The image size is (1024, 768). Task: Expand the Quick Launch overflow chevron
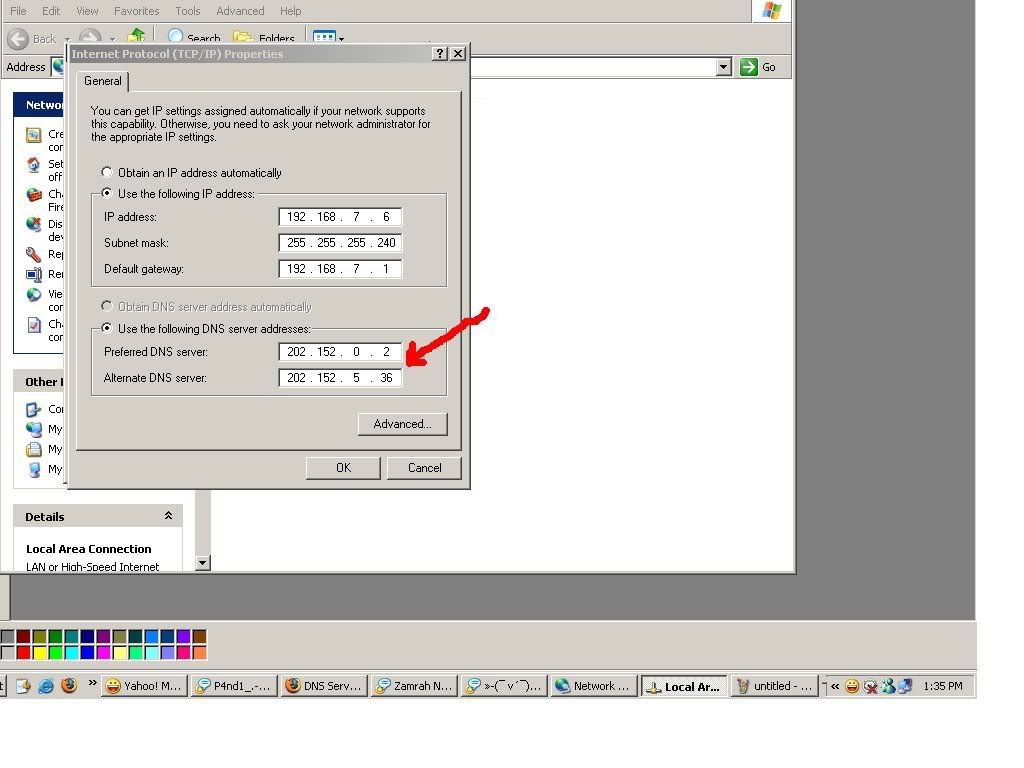coord(92,683)
